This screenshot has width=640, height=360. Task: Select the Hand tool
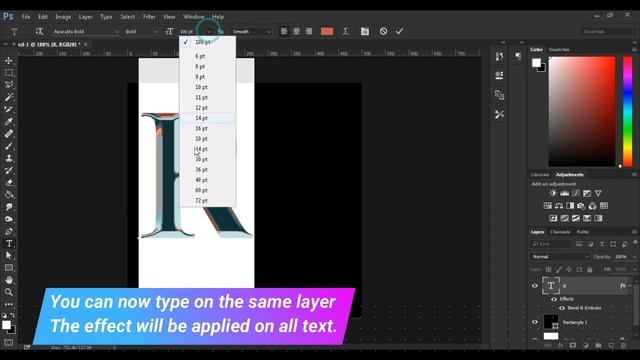point(9,280)
